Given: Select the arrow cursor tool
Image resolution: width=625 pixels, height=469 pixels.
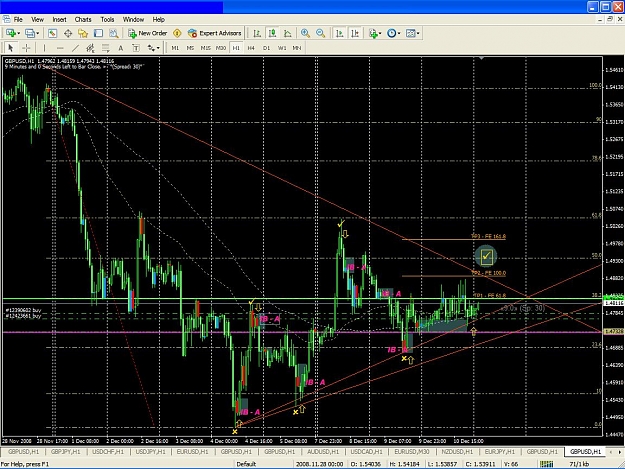Looking at the screenshot, I should click(x=11, y=48).
